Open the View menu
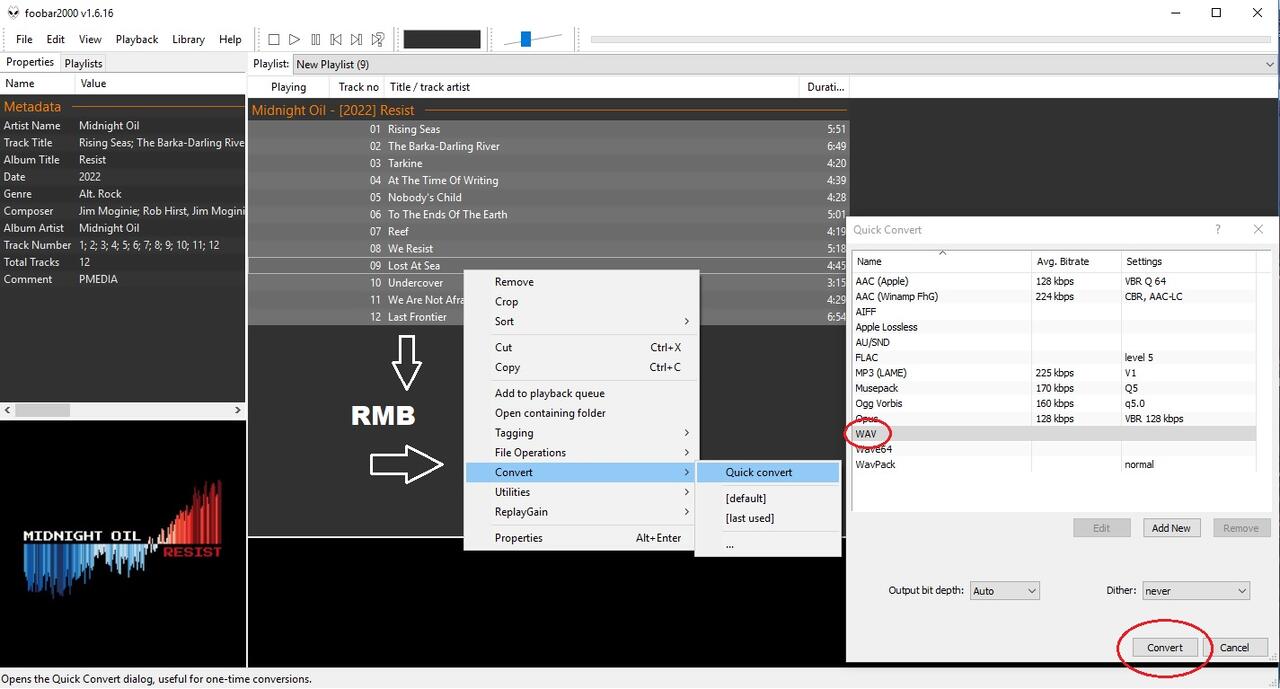Viewport: 1280px width, 689px height. 90,39
